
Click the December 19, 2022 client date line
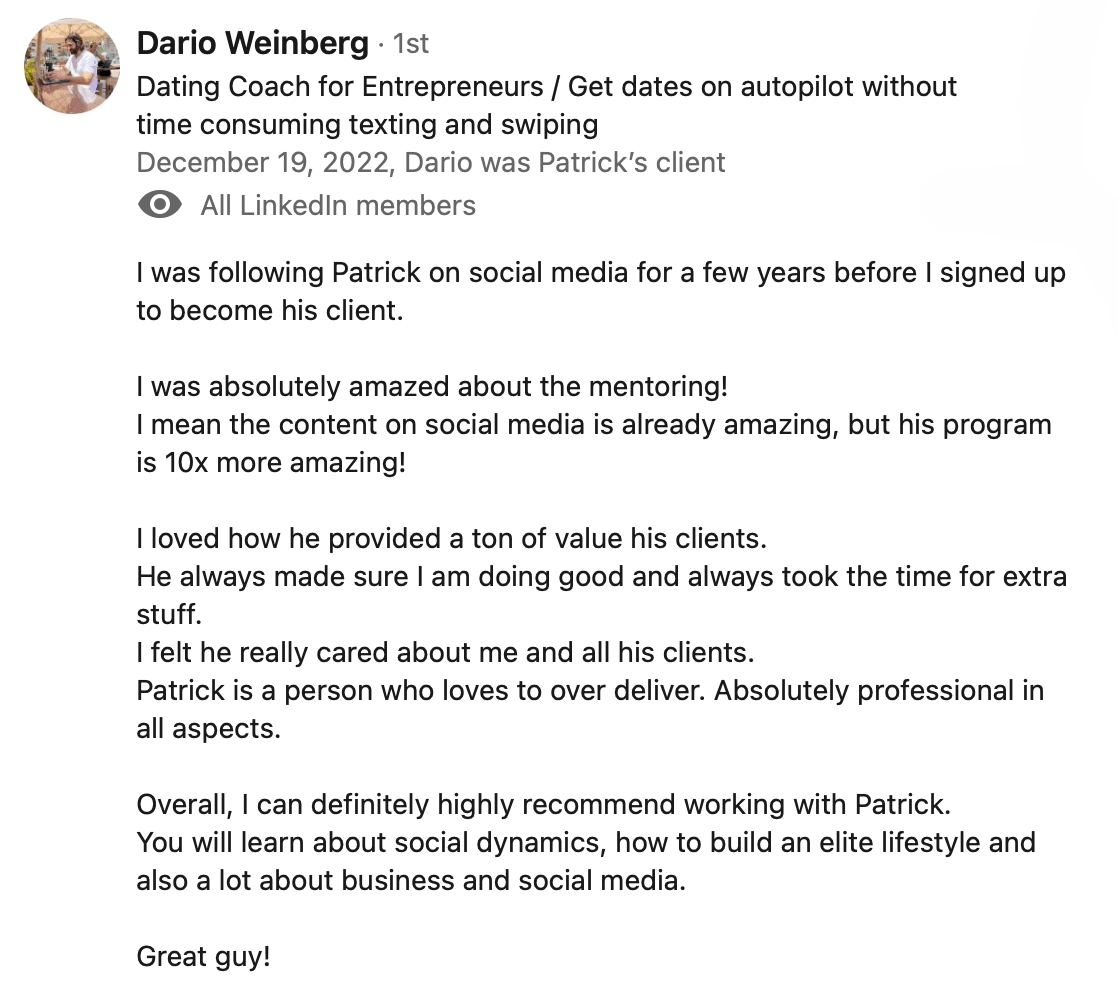pos(431,163)
